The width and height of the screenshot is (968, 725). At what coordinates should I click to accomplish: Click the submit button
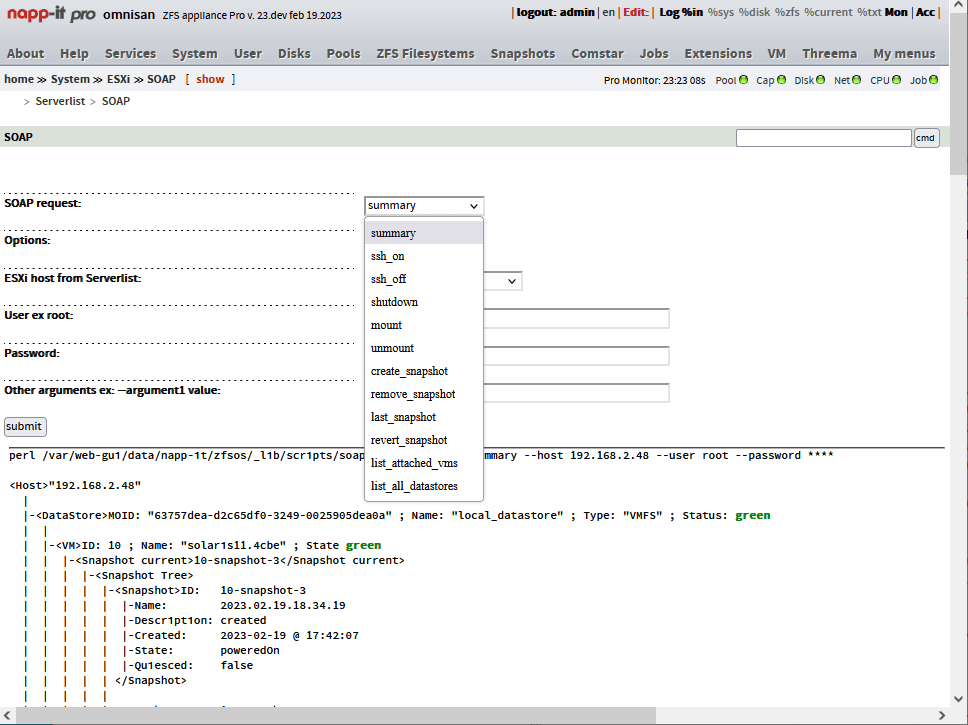(25, 427)
